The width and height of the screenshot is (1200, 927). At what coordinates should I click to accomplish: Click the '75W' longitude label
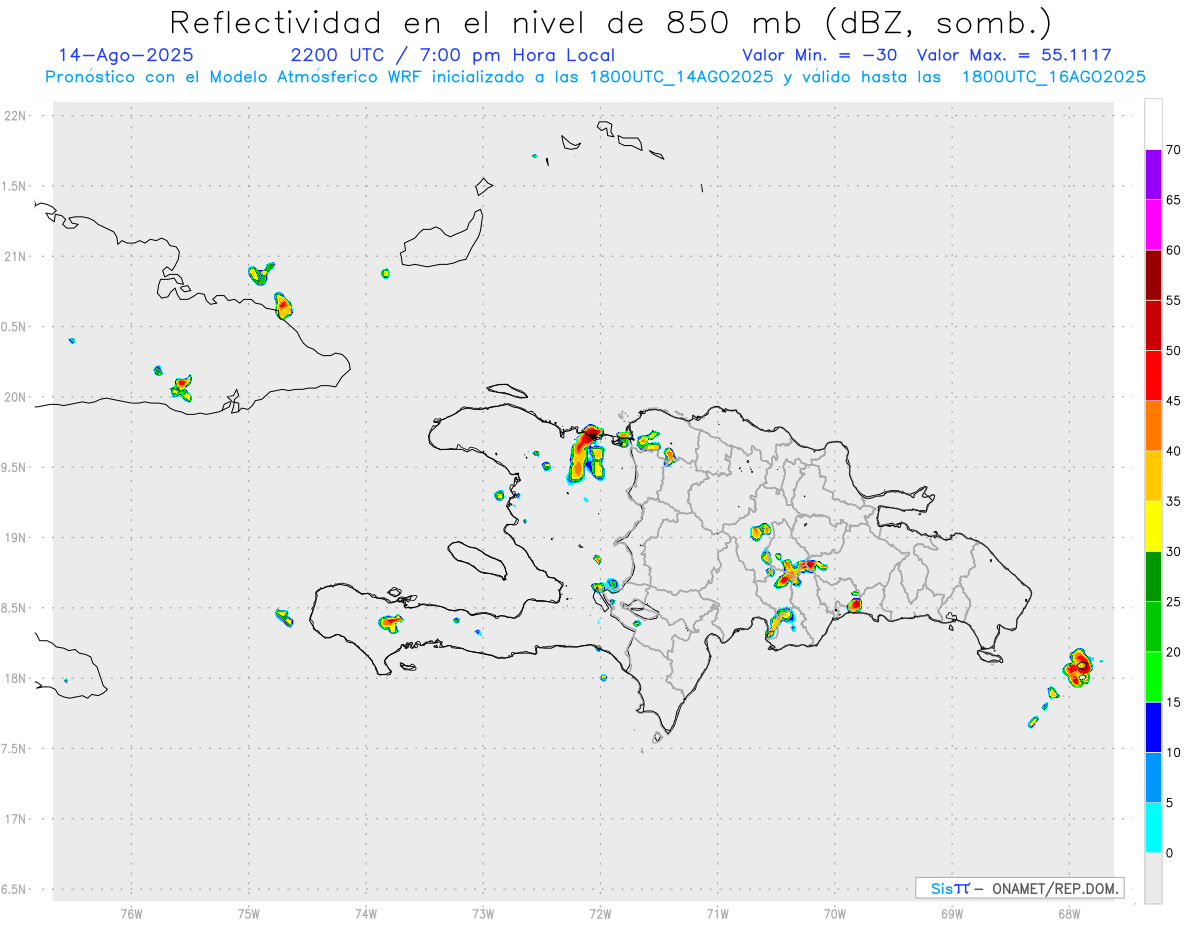point(248,913)
